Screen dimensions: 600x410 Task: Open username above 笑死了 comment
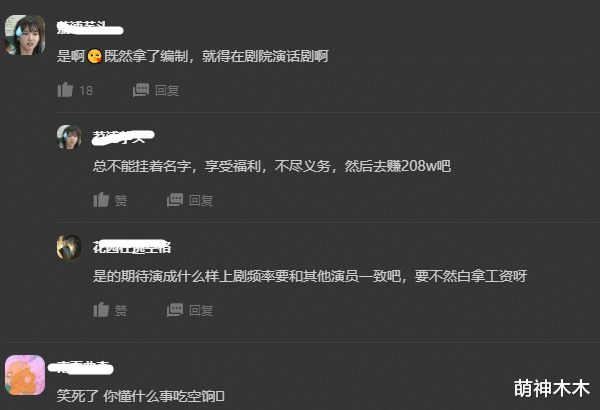[81, 368]
